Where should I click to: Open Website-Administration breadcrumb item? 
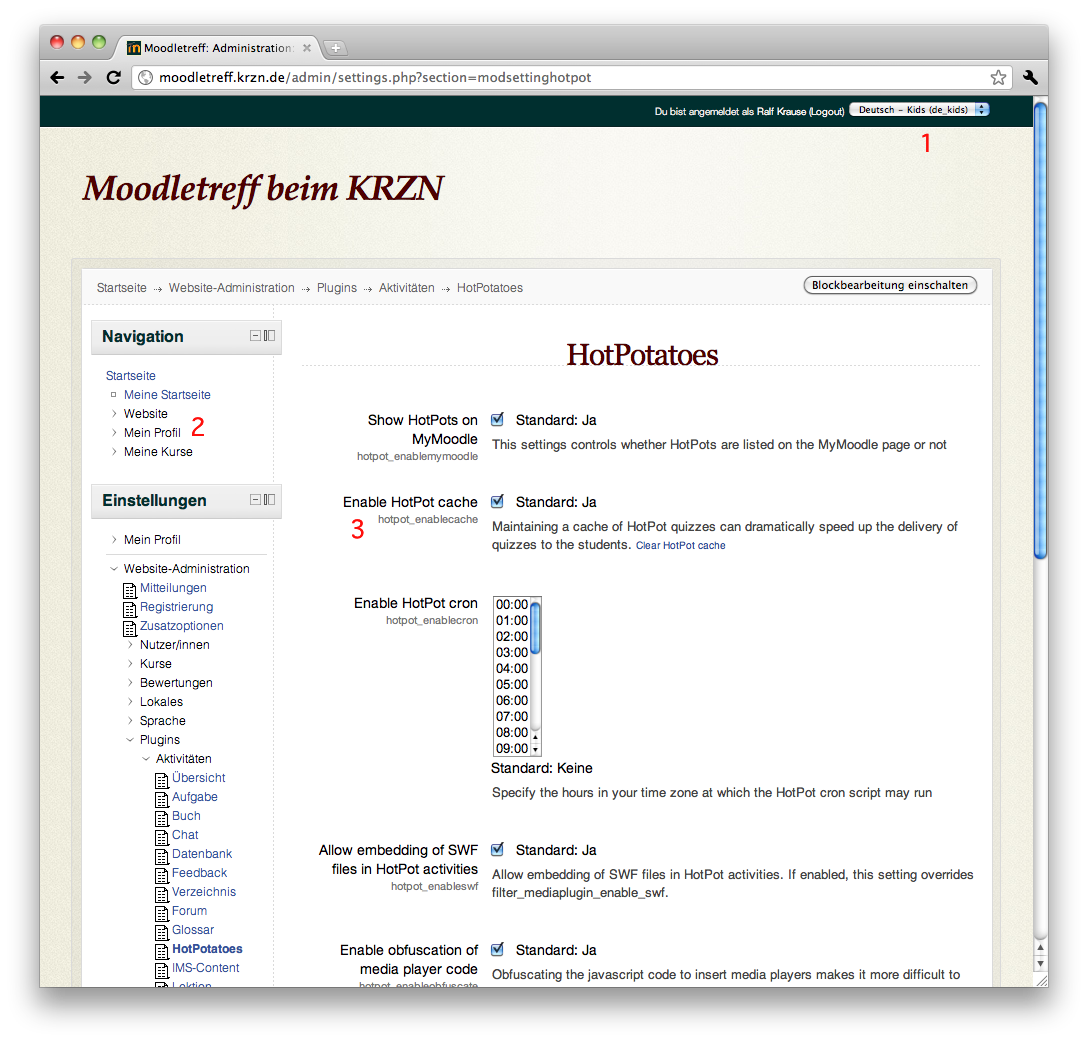[232, 288]
